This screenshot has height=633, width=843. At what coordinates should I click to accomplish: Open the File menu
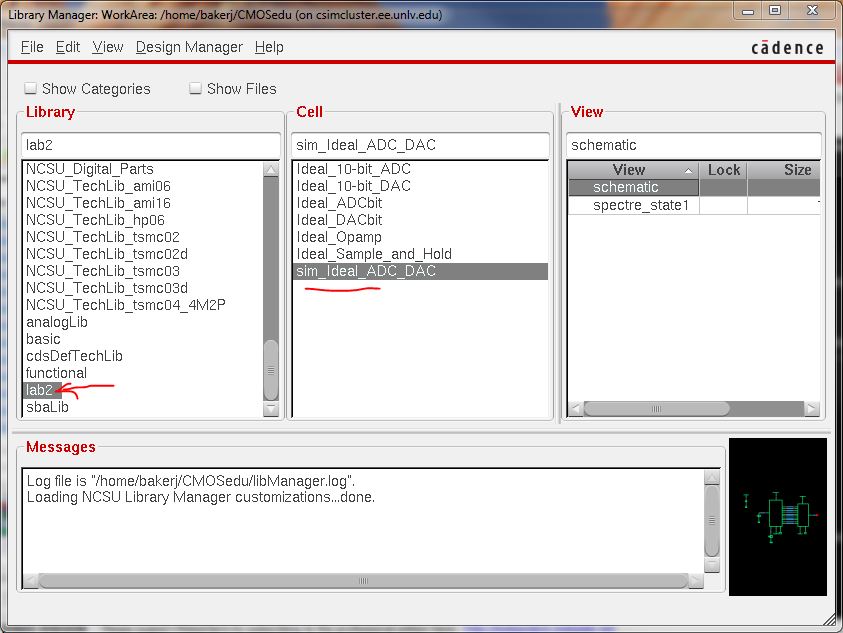[32, 47]
